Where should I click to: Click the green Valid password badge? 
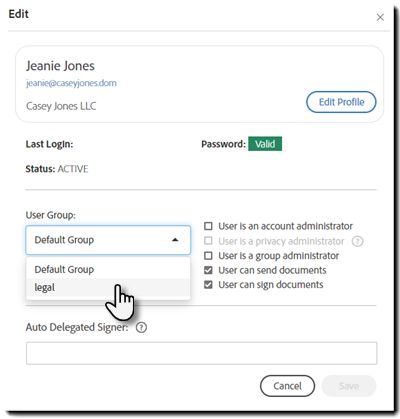point(265,144)
